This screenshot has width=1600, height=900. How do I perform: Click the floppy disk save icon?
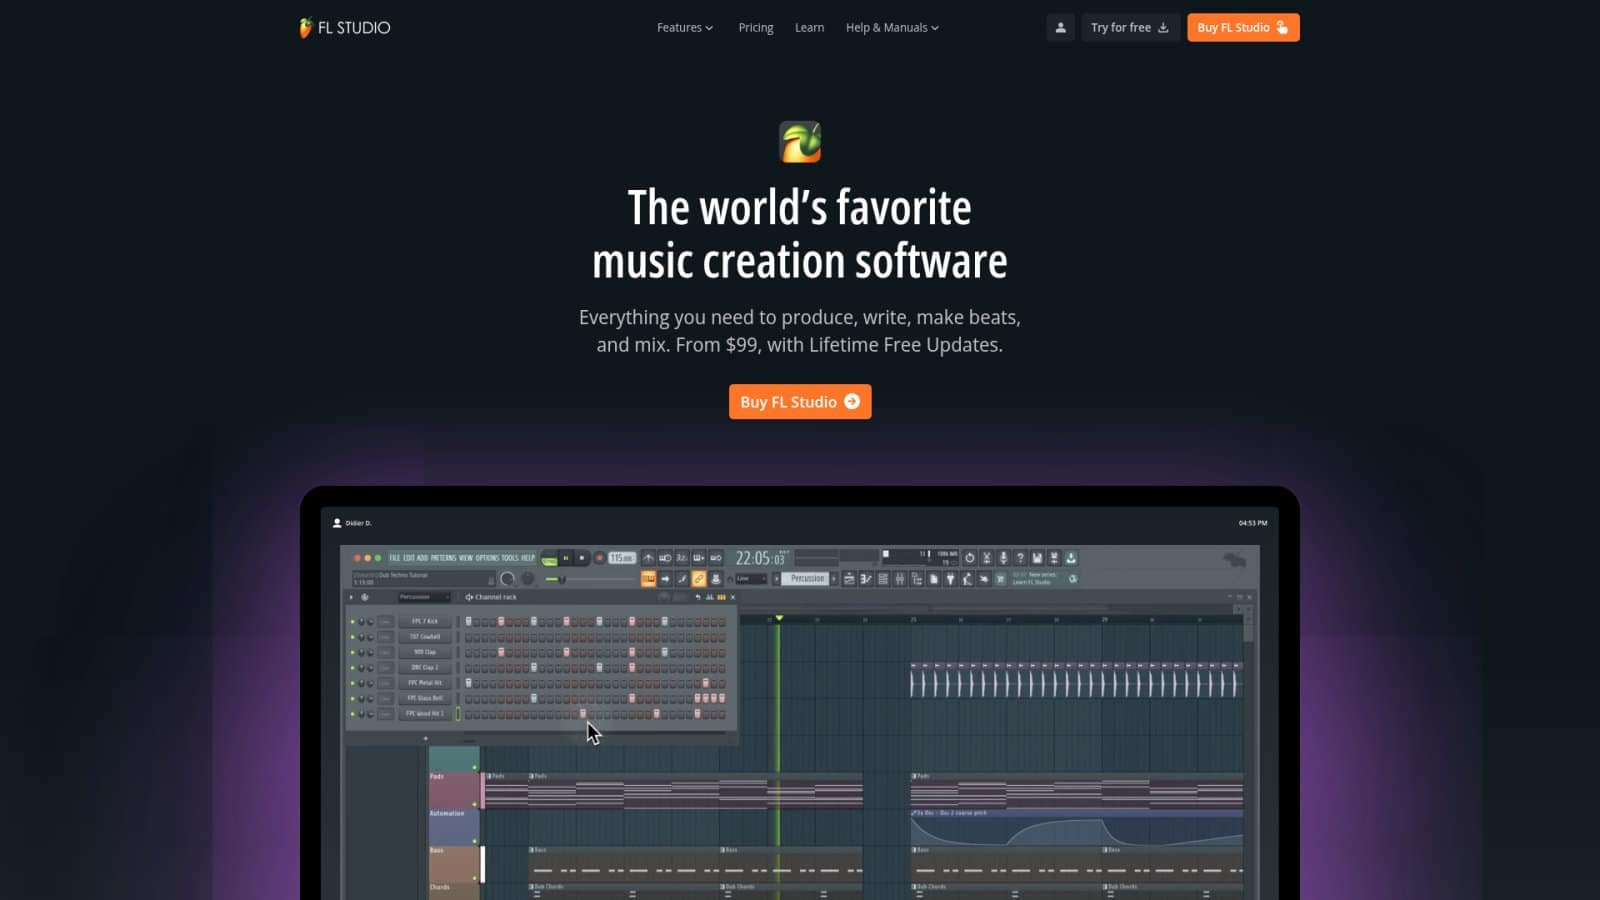tap(1037, 558)
